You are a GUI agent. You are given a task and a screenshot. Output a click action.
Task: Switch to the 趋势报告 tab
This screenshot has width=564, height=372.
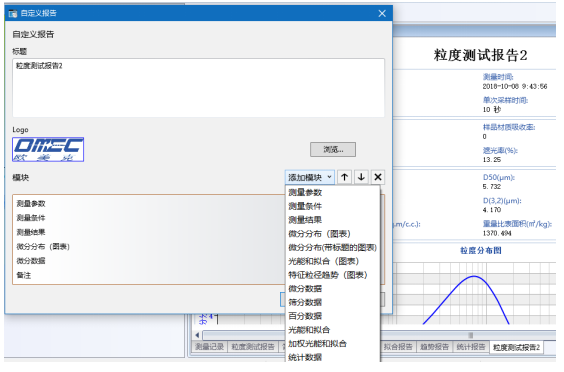tap(435, 347)
